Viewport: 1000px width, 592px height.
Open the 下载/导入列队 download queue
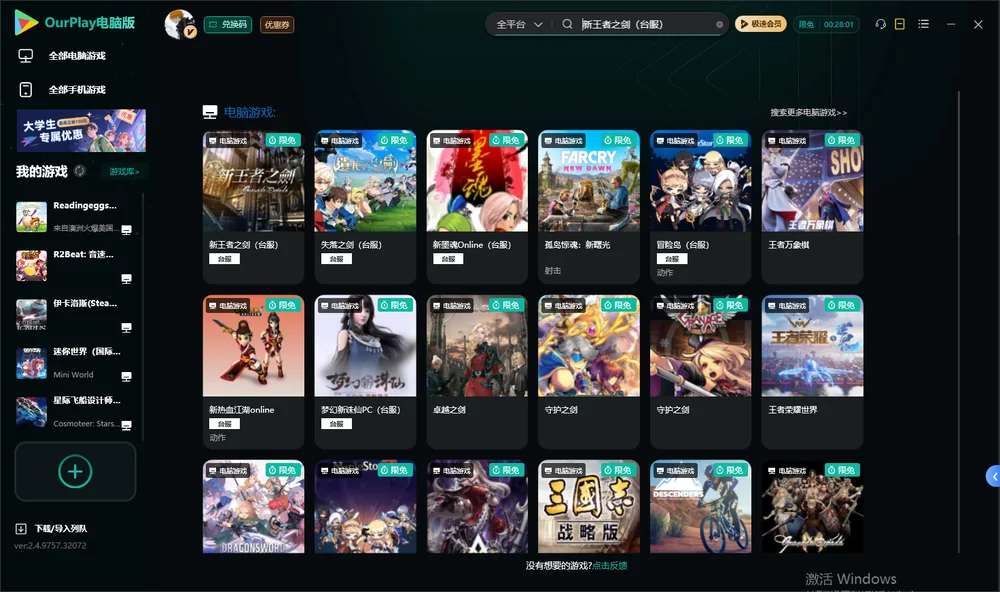51,528
